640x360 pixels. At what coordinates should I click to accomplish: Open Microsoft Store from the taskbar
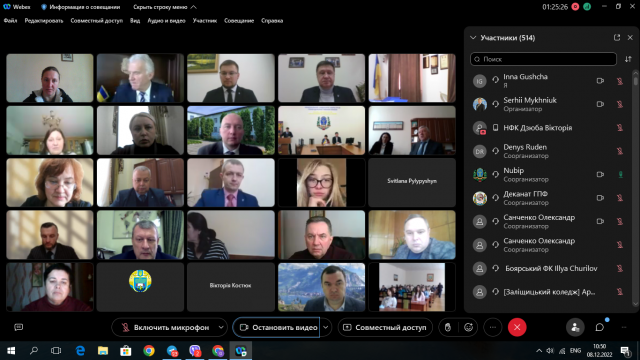tap(126, 351)
